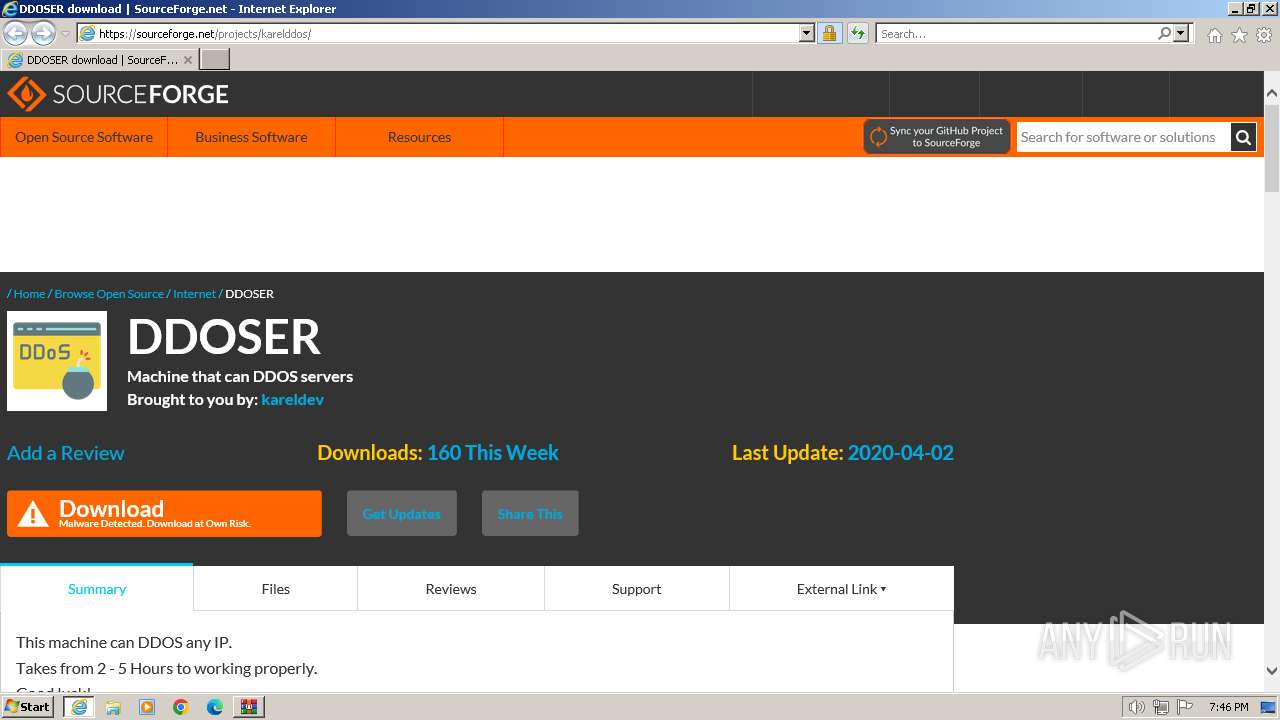Open the IE Tools gear icon
The width and height of the screenshot is (1280, 720).
click(x=1264, y=35)
